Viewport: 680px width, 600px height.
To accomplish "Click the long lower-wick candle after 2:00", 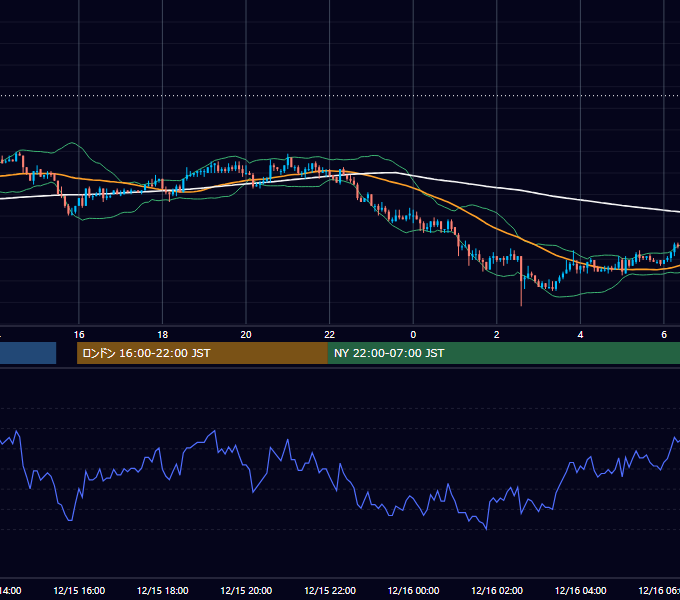I will tap(521, 281).
